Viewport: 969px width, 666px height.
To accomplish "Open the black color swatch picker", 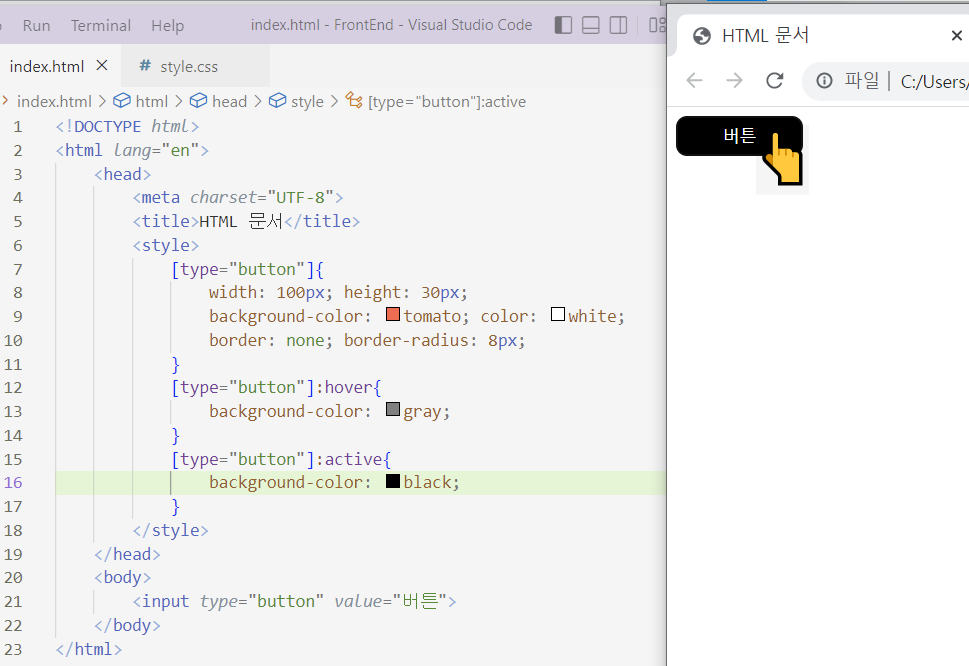I will (393, 481).
